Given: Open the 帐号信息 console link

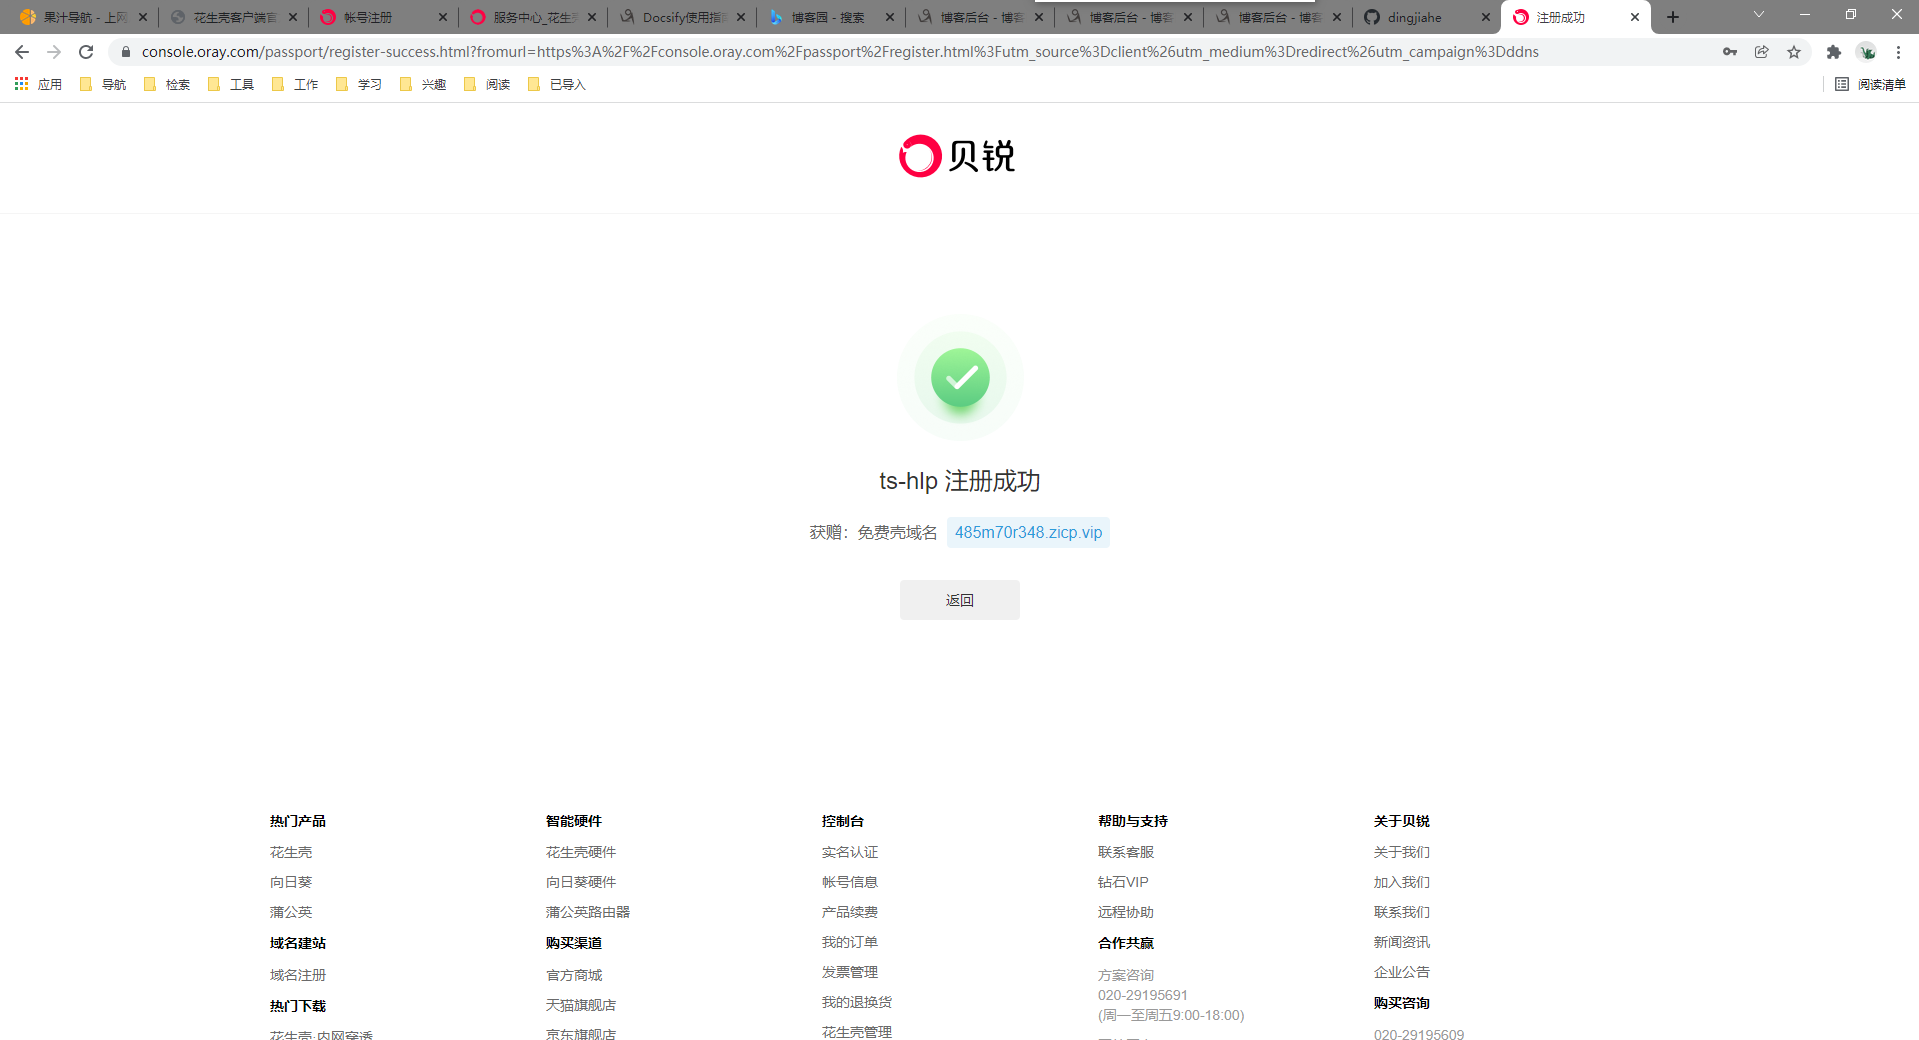Looking at the screenshot, I should click(850, 882).
